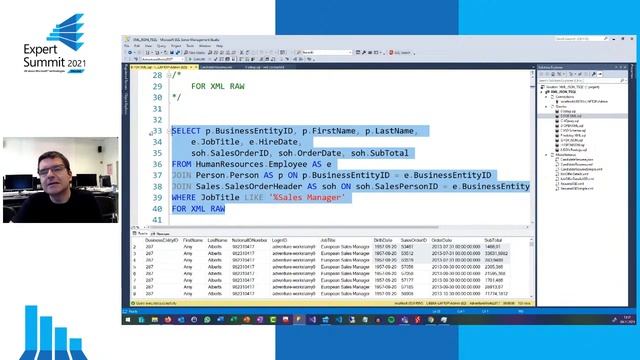Collapse the XML_JSON_TSQL project node

coord(541,92)
